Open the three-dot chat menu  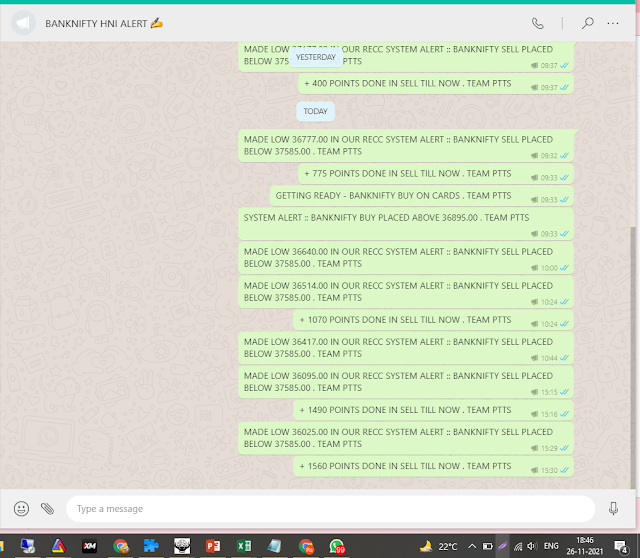[613, 23]
